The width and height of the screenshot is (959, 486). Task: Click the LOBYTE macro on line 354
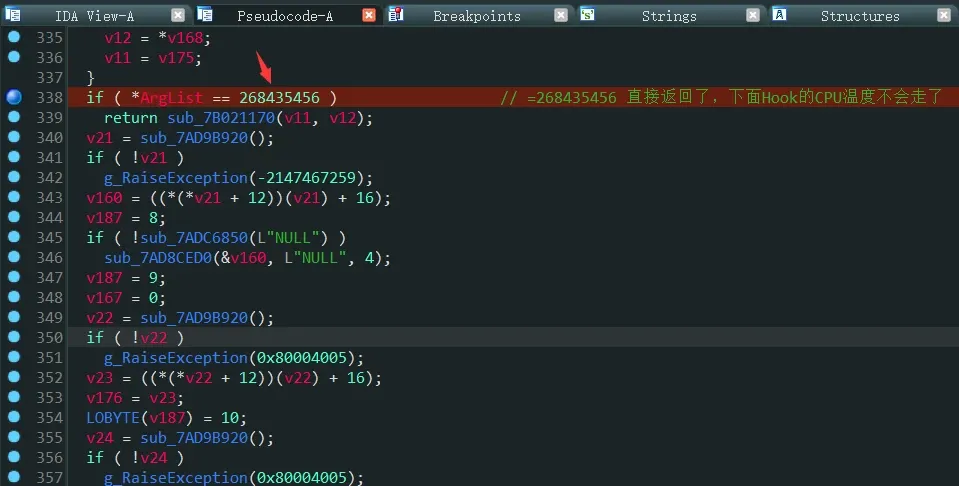pyautogui.click(x=113, y=418)
